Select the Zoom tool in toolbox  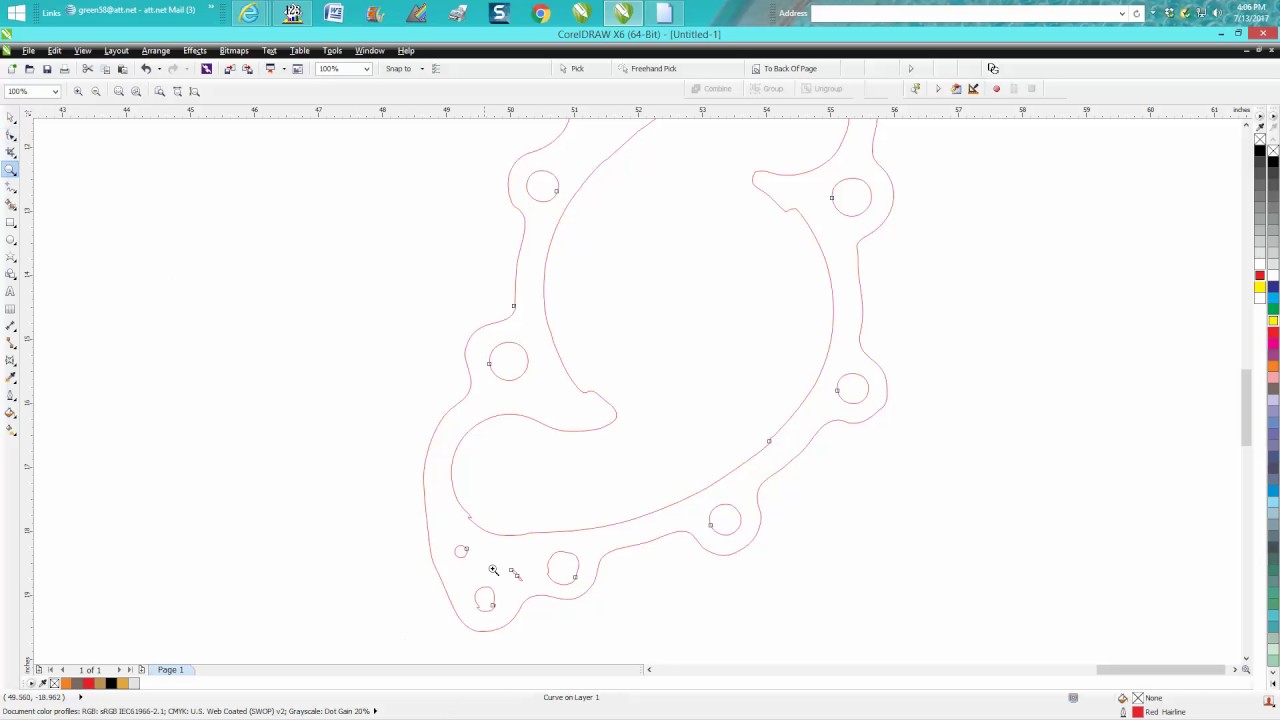click(10, 170)
